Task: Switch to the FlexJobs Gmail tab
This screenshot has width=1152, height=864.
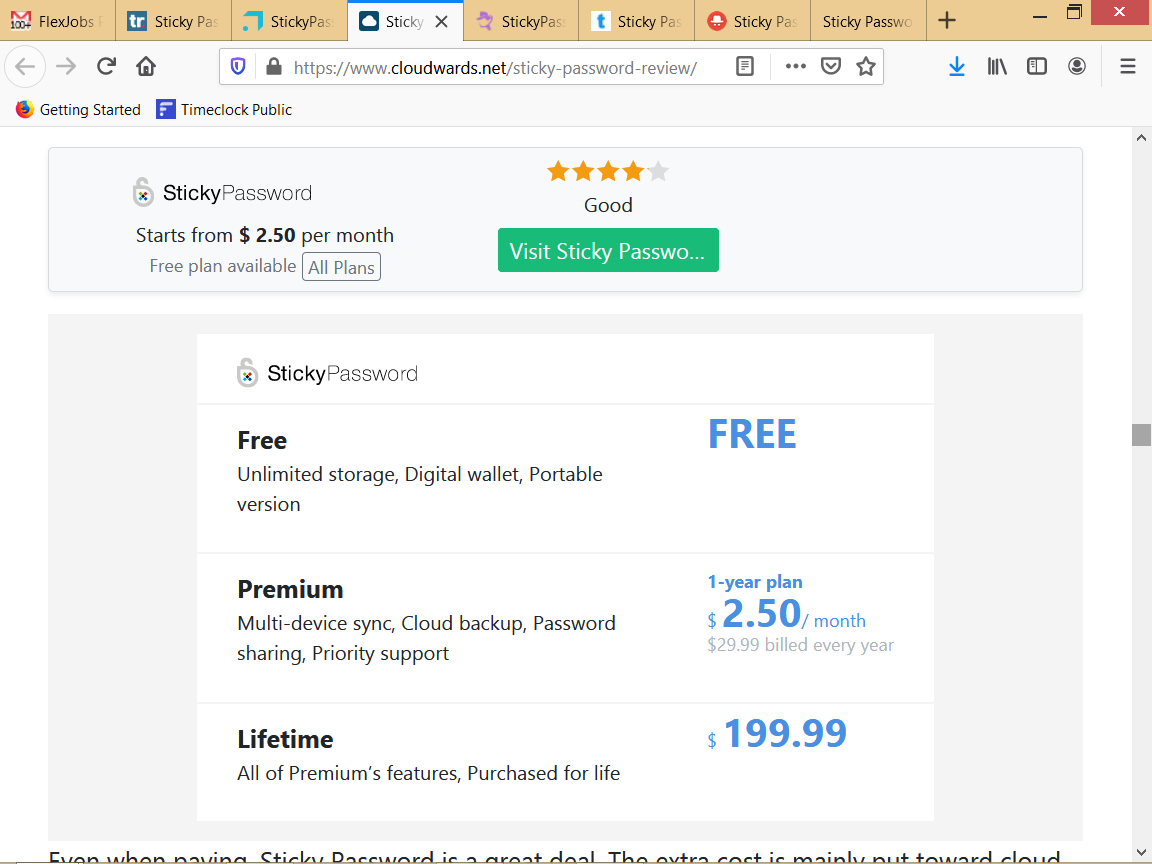Action: pyautogui.click(x=57, y=21)
